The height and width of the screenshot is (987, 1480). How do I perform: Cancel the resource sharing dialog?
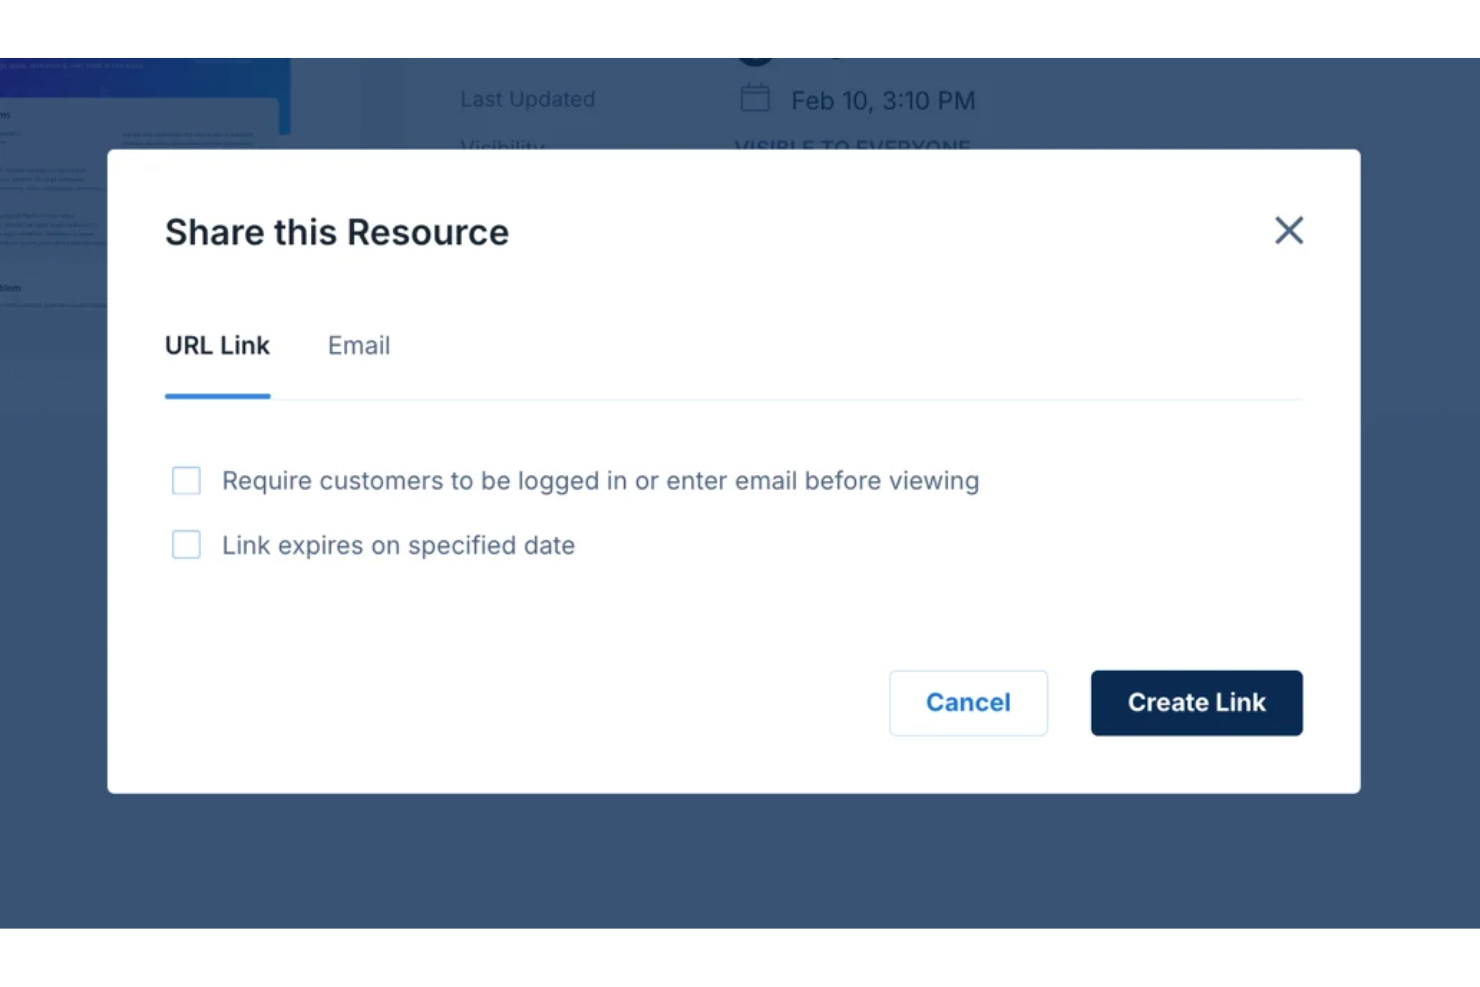[x=967, y=702]
